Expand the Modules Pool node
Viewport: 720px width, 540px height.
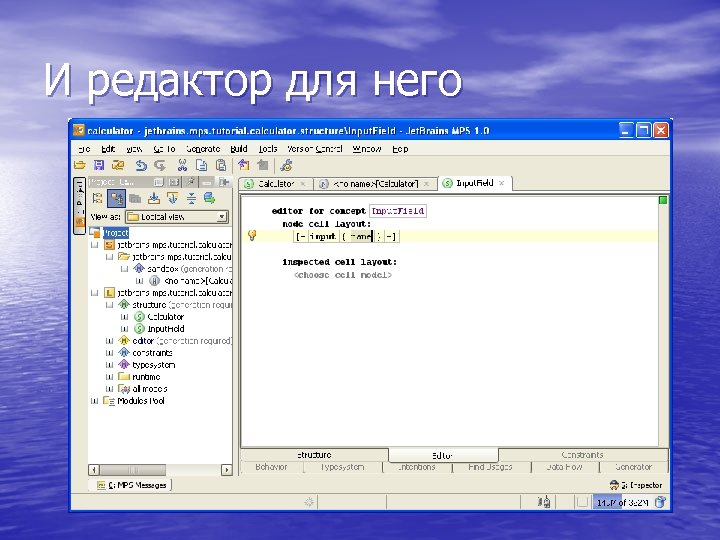95,401
